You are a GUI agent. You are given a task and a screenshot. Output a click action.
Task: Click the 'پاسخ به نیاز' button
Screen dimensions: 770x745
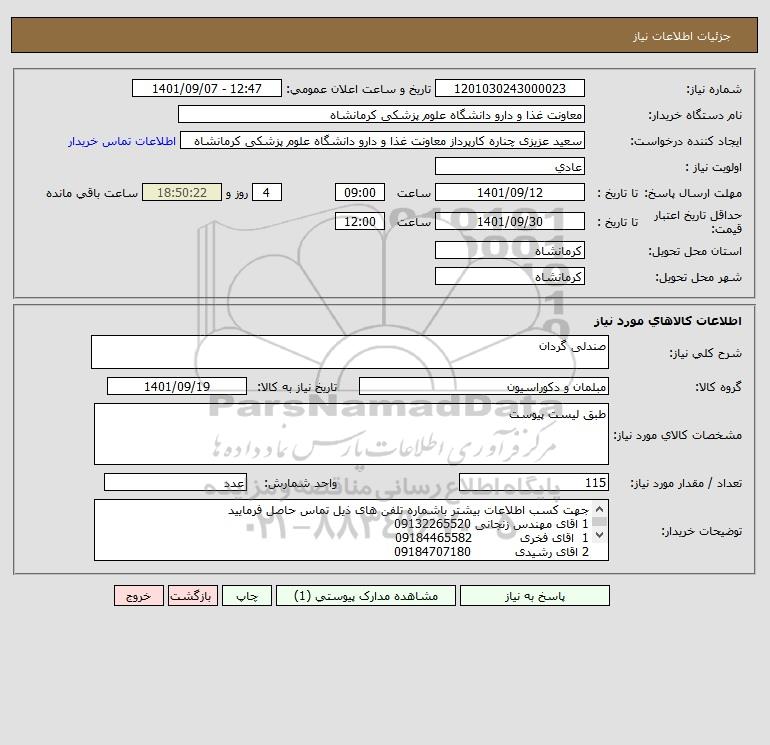point(535,596)
